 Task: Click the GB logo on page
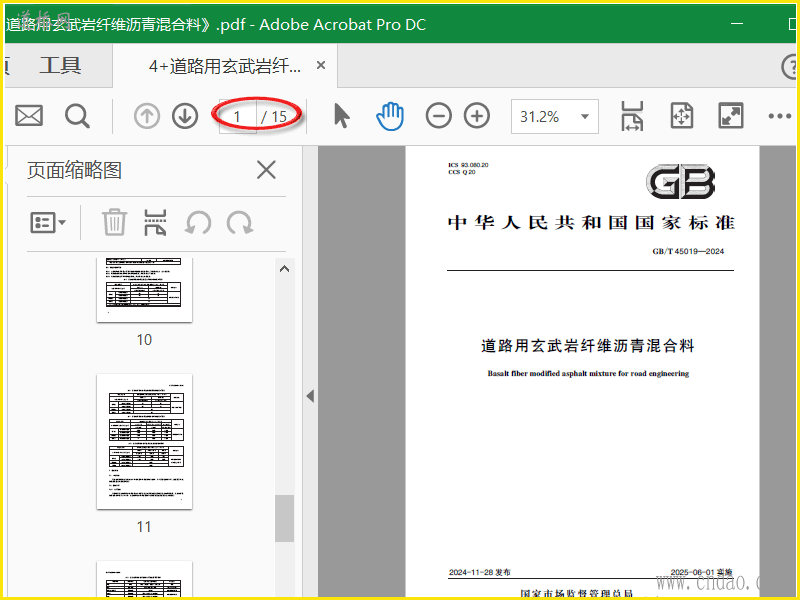(x=680, y=182)
